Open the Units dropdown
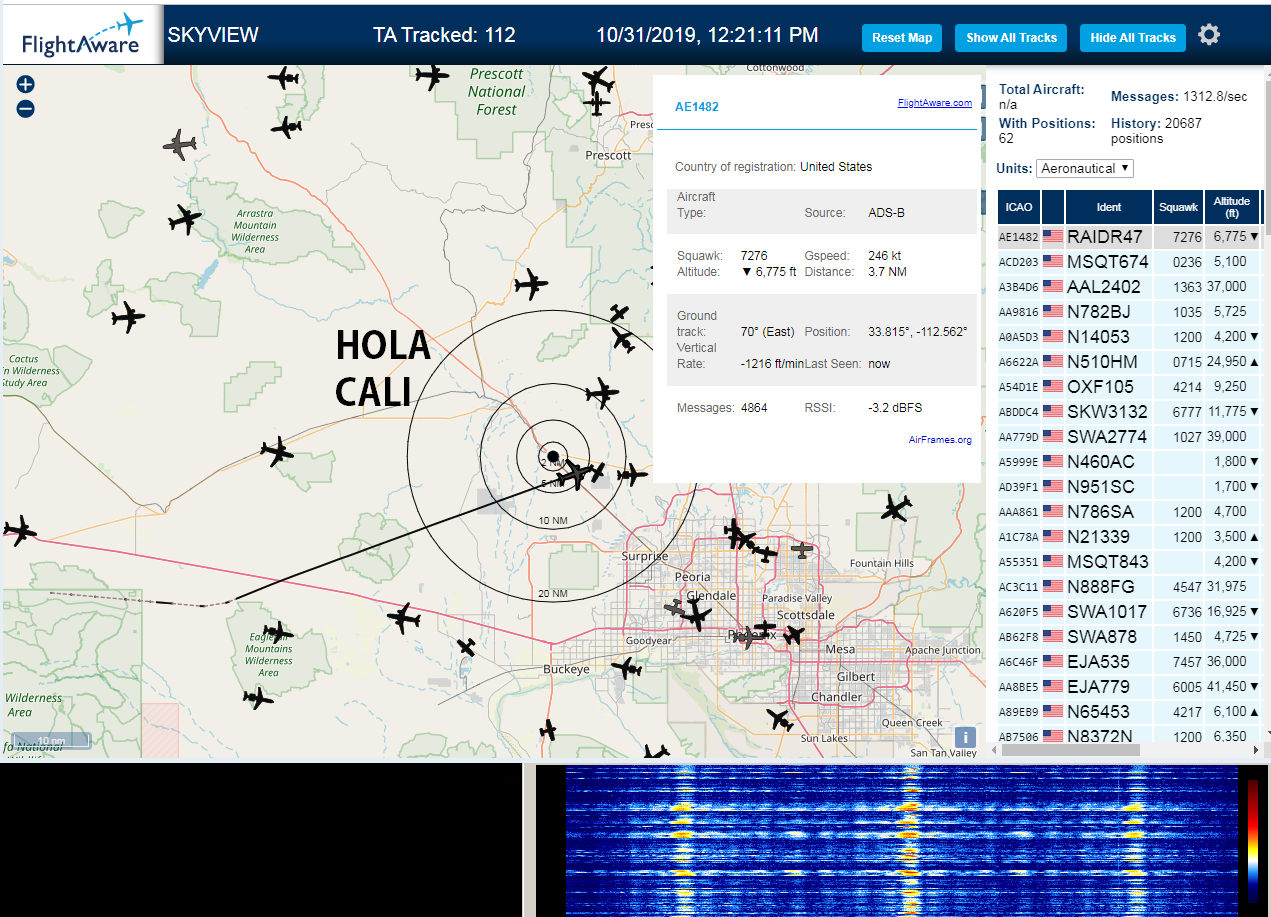The height and width of the screenshot is (917, 1271). coord(1085,168)
